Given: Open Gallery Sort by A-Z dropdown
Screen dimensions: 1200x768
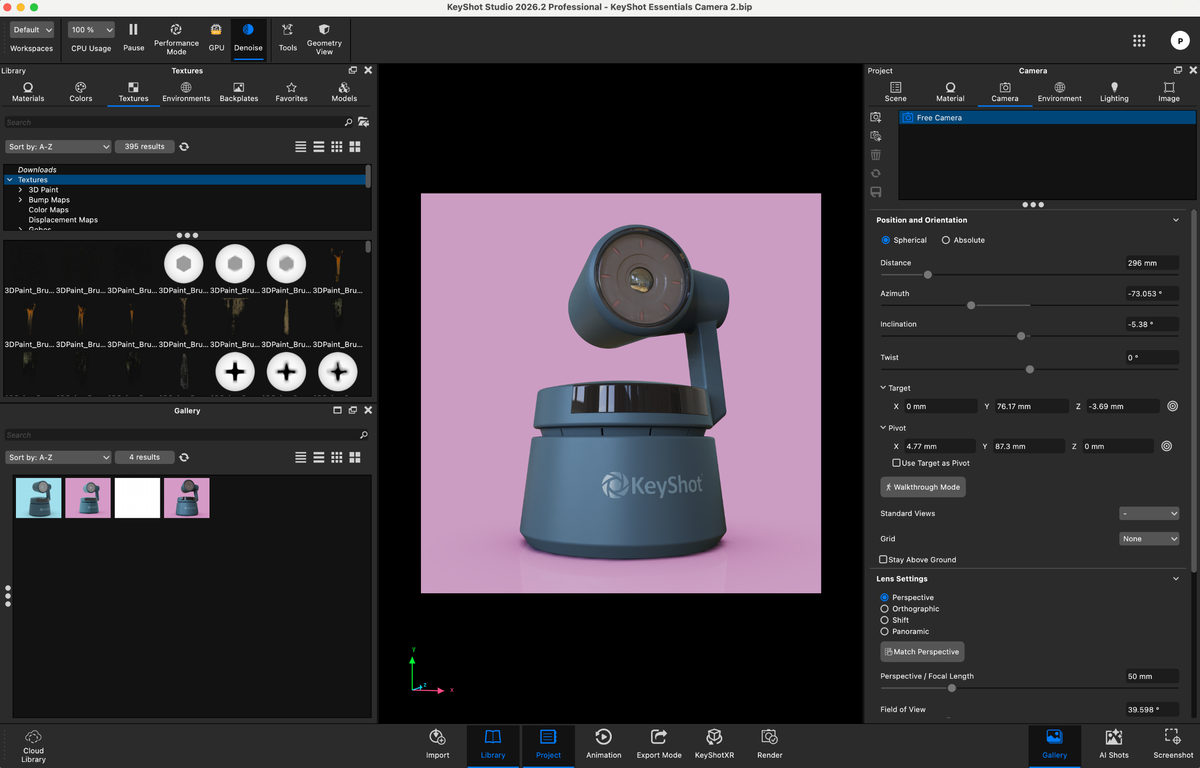Looking at the screenshot, I should pyautogui.click(x=58, y=457).
